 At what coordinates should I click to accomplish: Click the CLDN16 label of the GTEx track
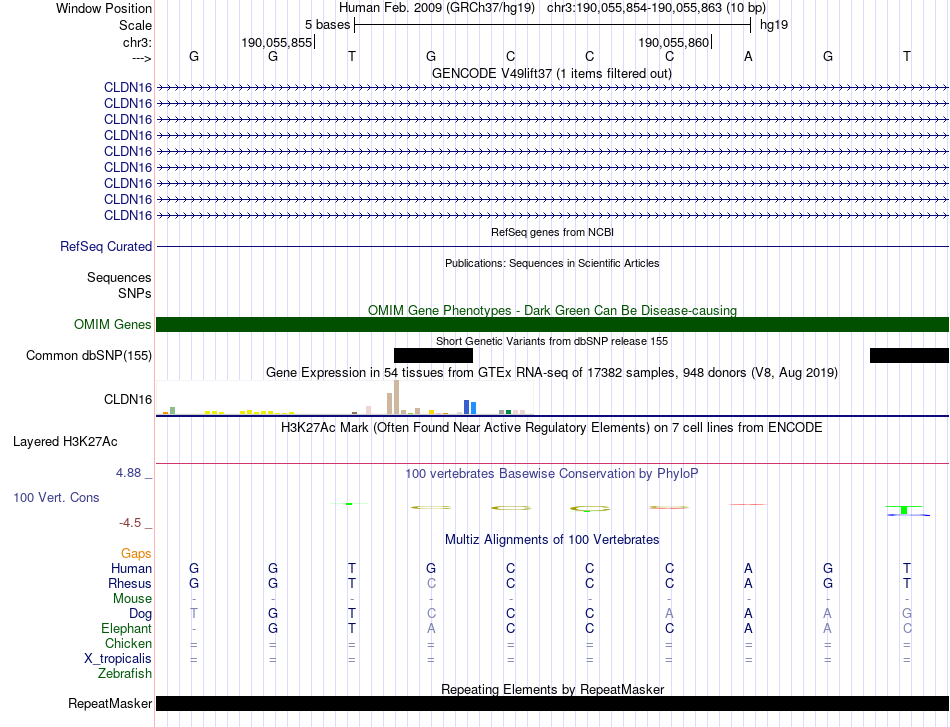[128, 399]
